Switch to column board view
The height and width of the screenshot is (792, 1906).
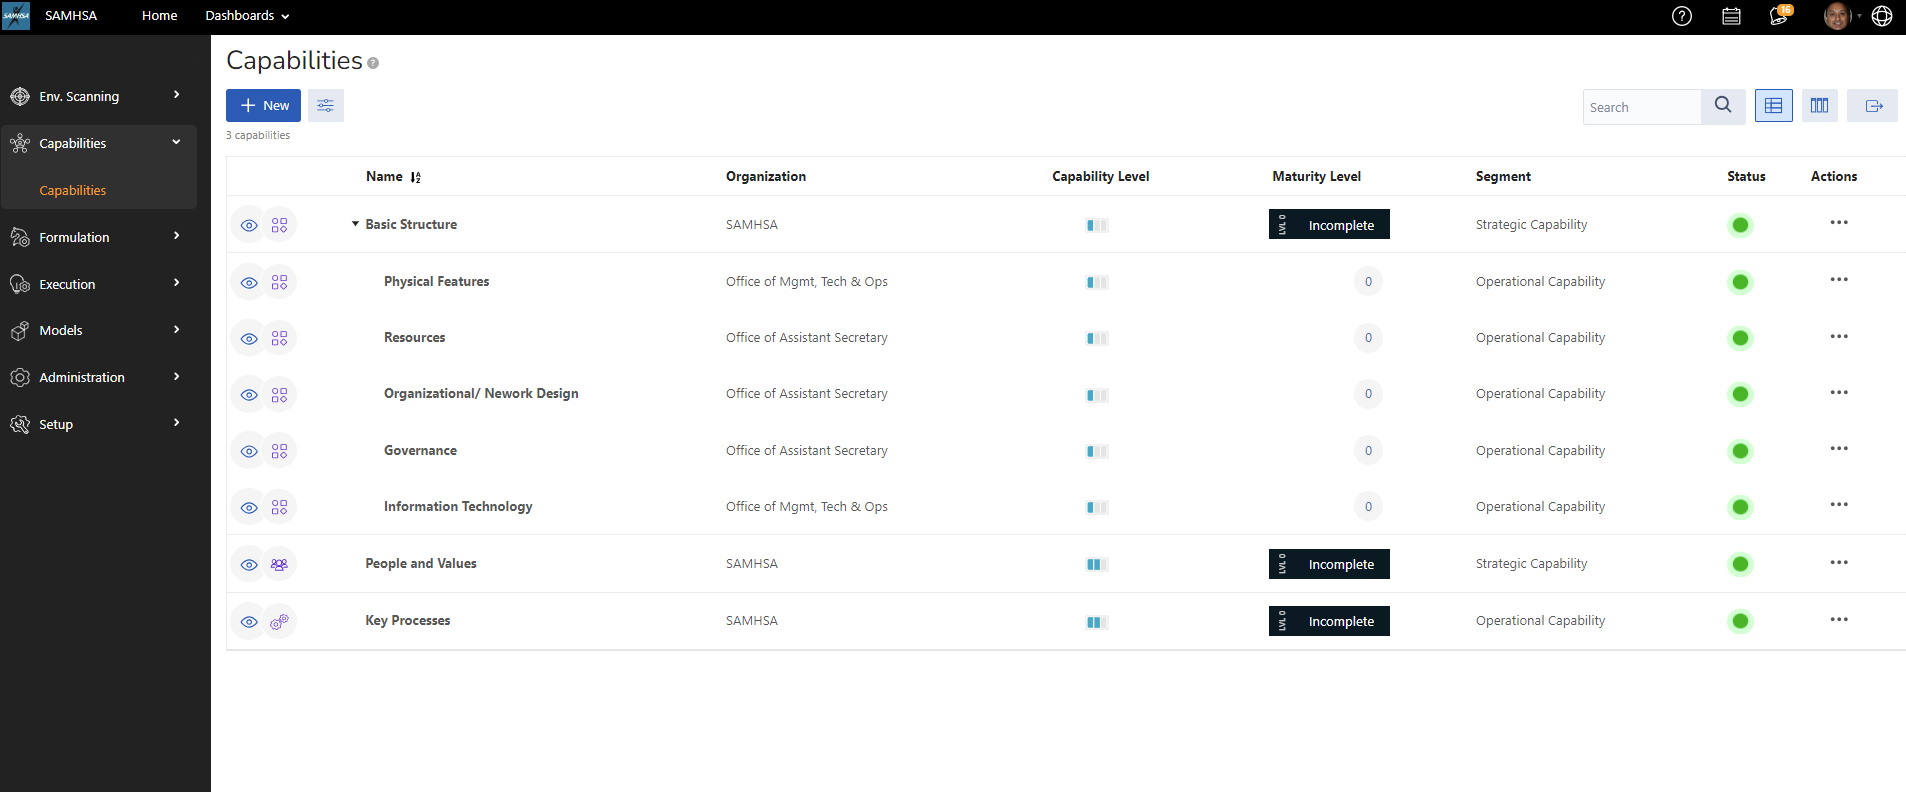1819,106
